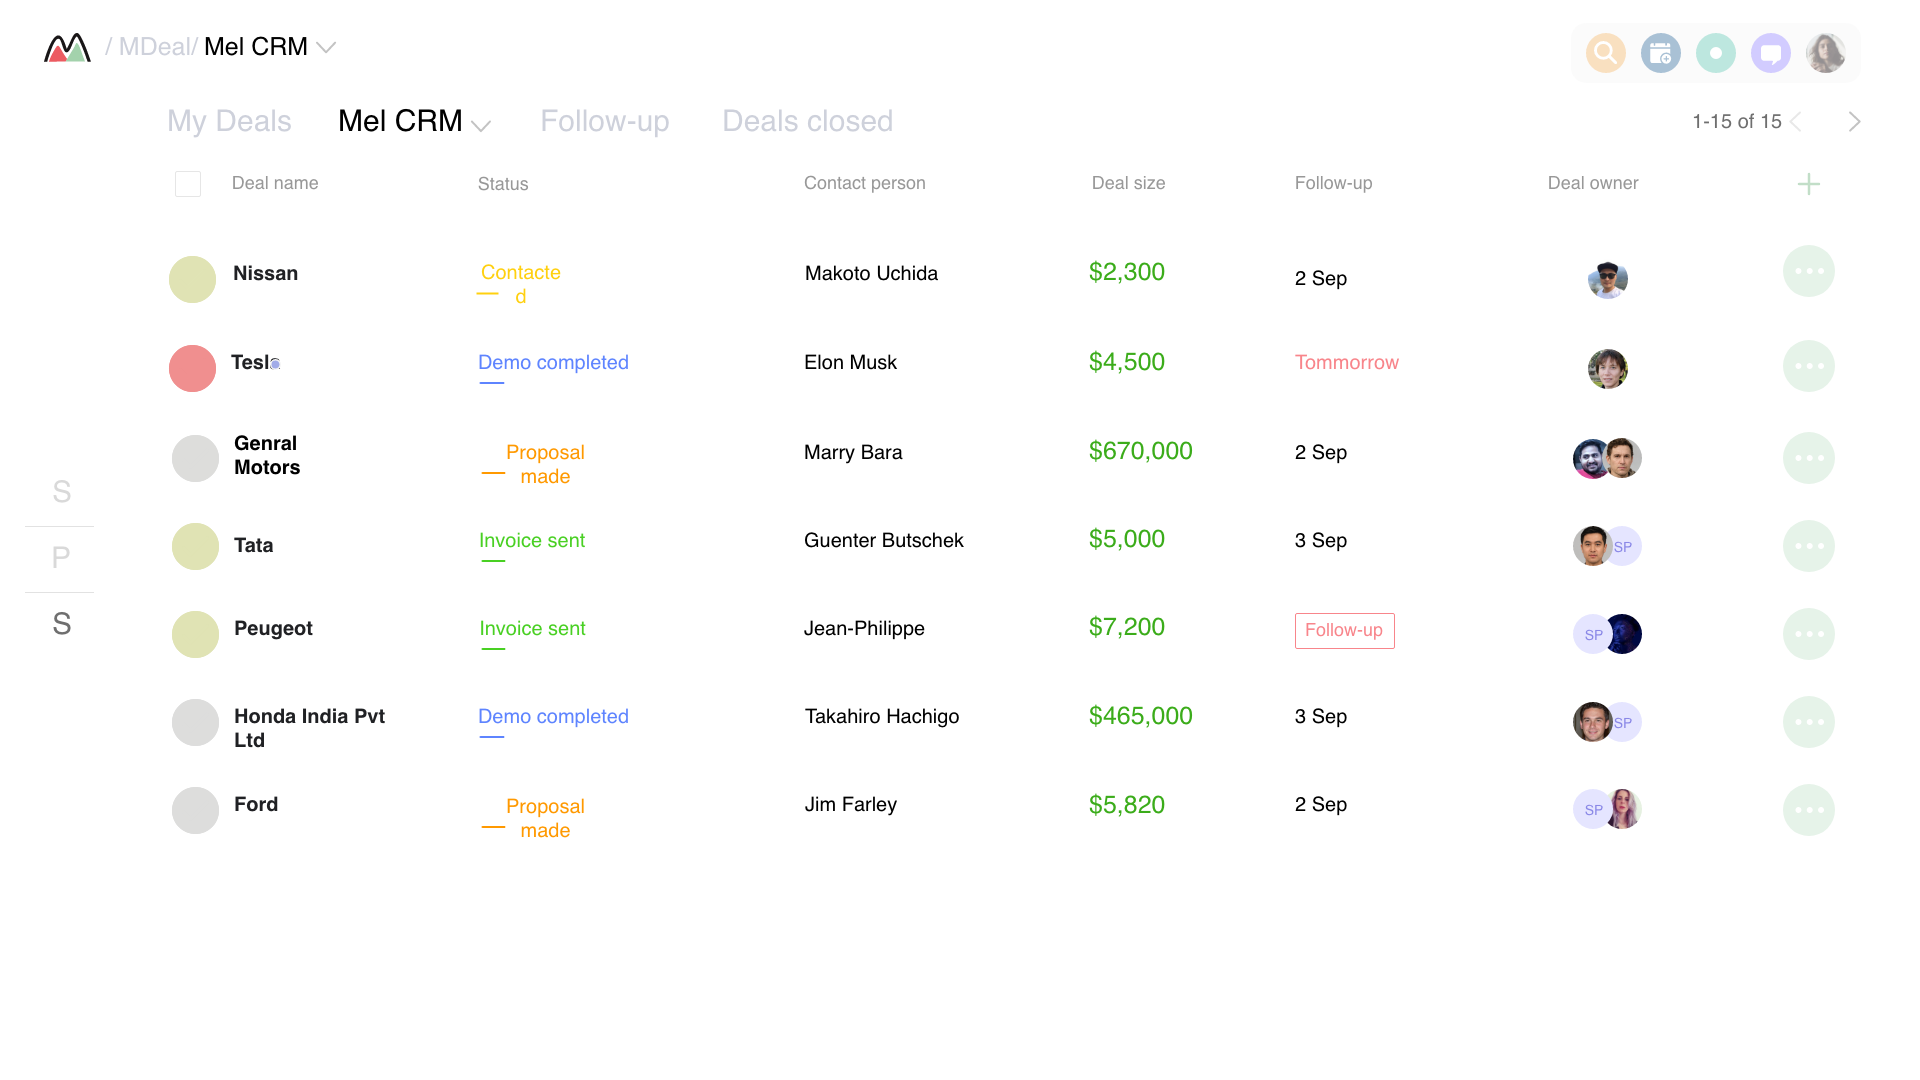1920x1080 pixels.
Task: Click contact Makoto Uchida
Action: (871, 274)
